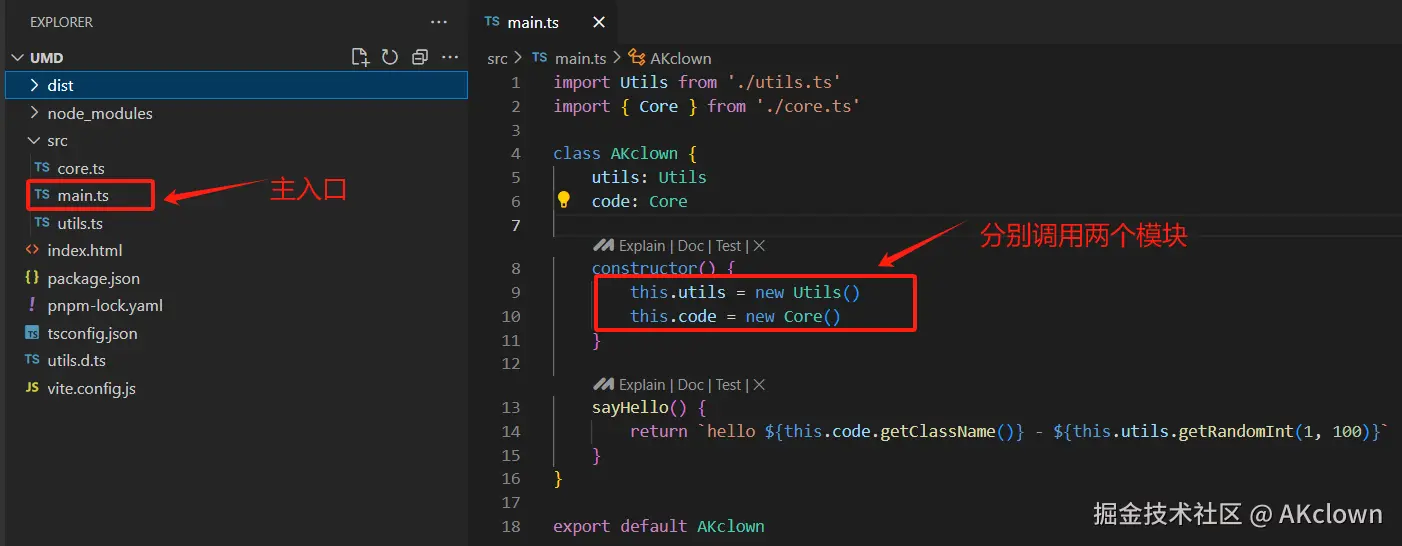Switch to the main.ts editor tab
Screen dimensions: 1402x546
[542, 22]
